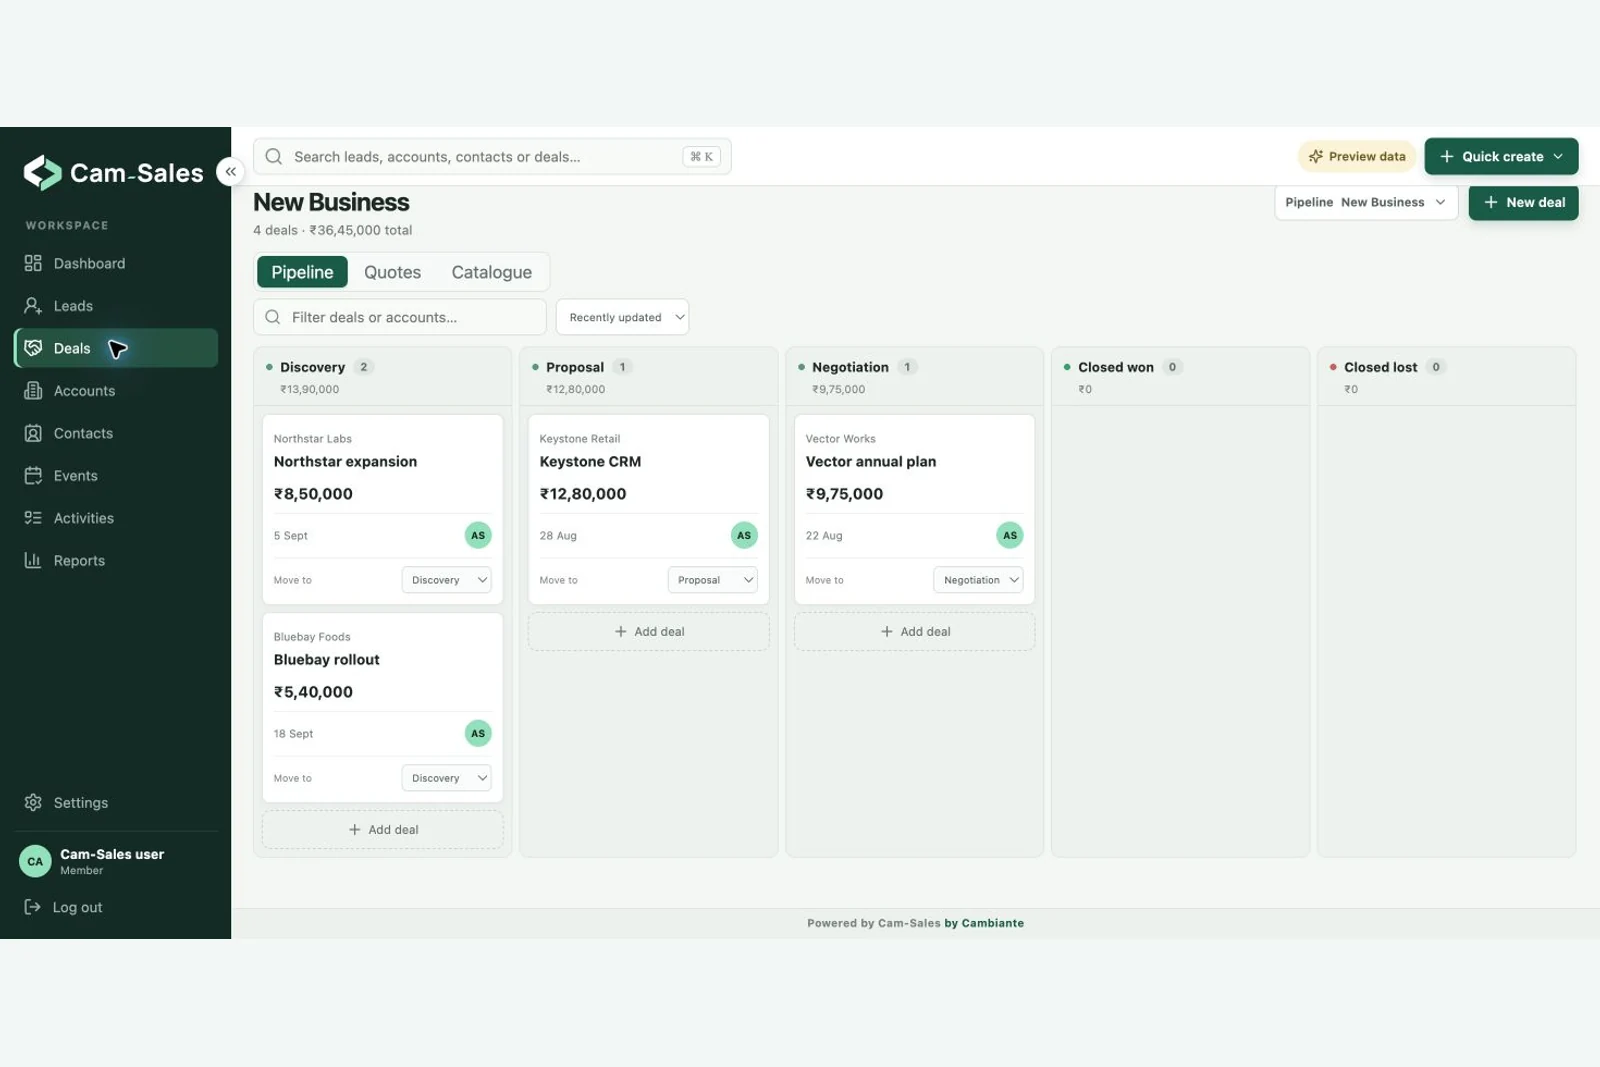Open the Contacts section

(116, 433)
